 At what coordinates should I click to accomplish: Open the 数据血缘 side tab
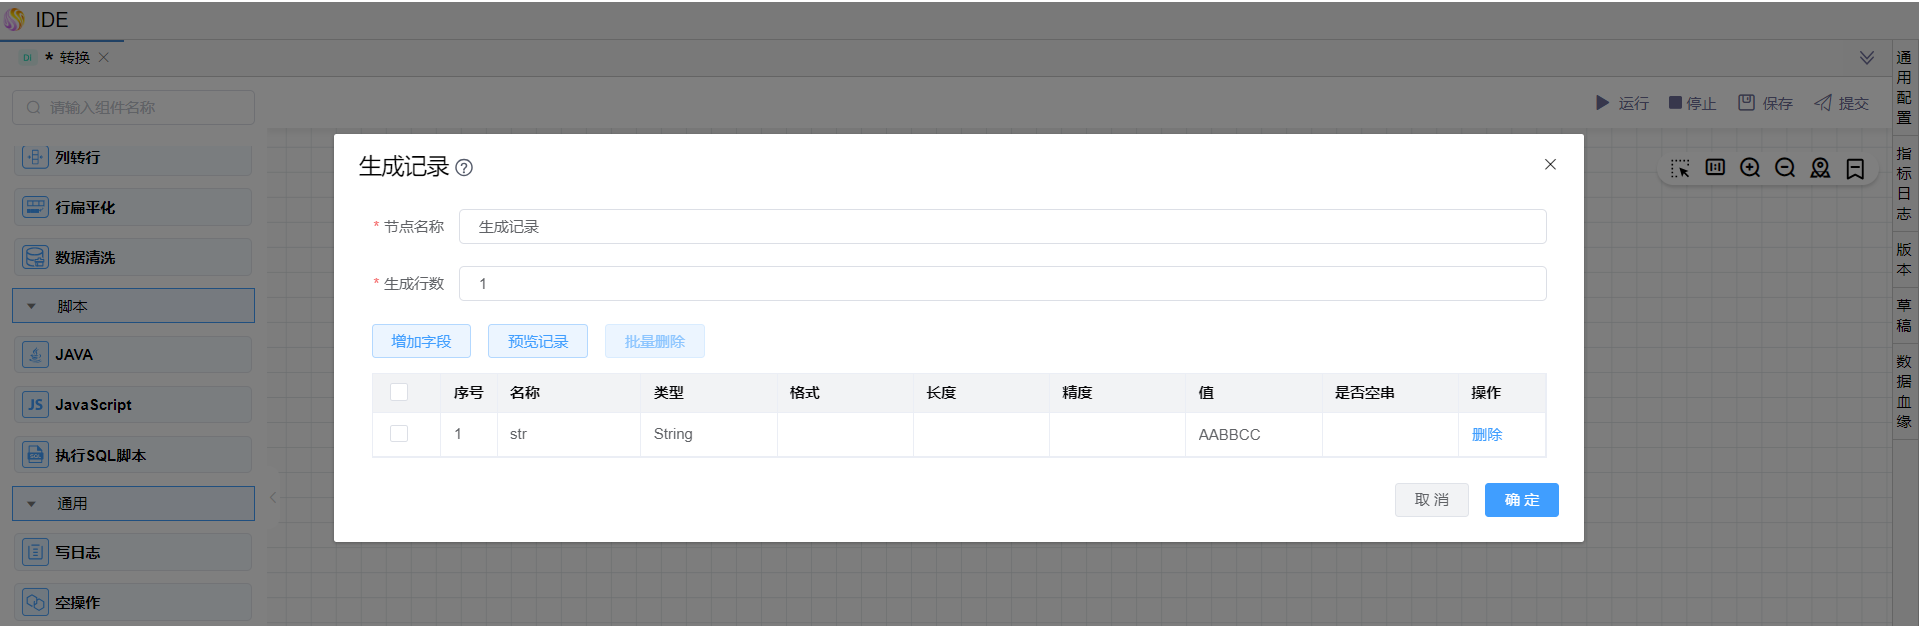tap(1904, 391)
